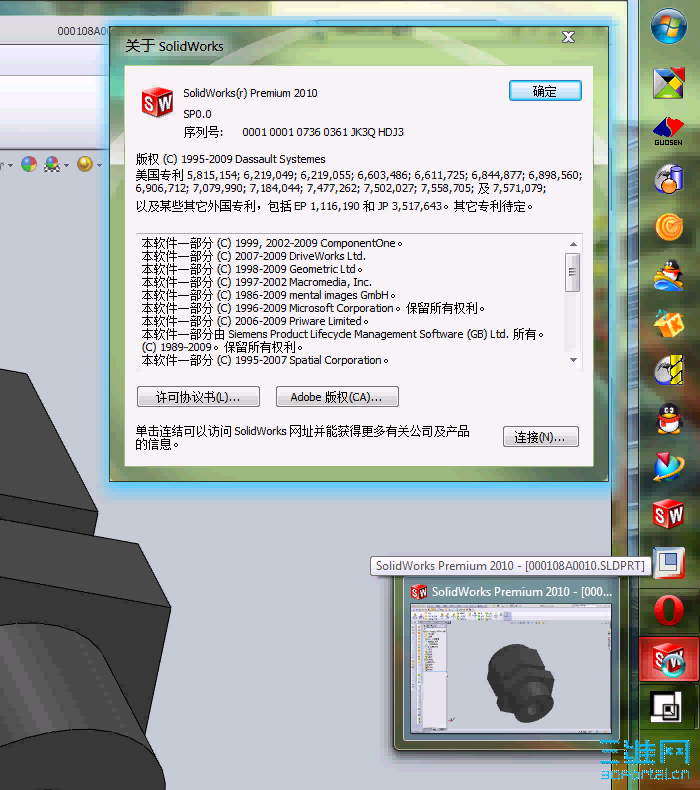Click the scroll down arrow in credits list

point(573,360)
